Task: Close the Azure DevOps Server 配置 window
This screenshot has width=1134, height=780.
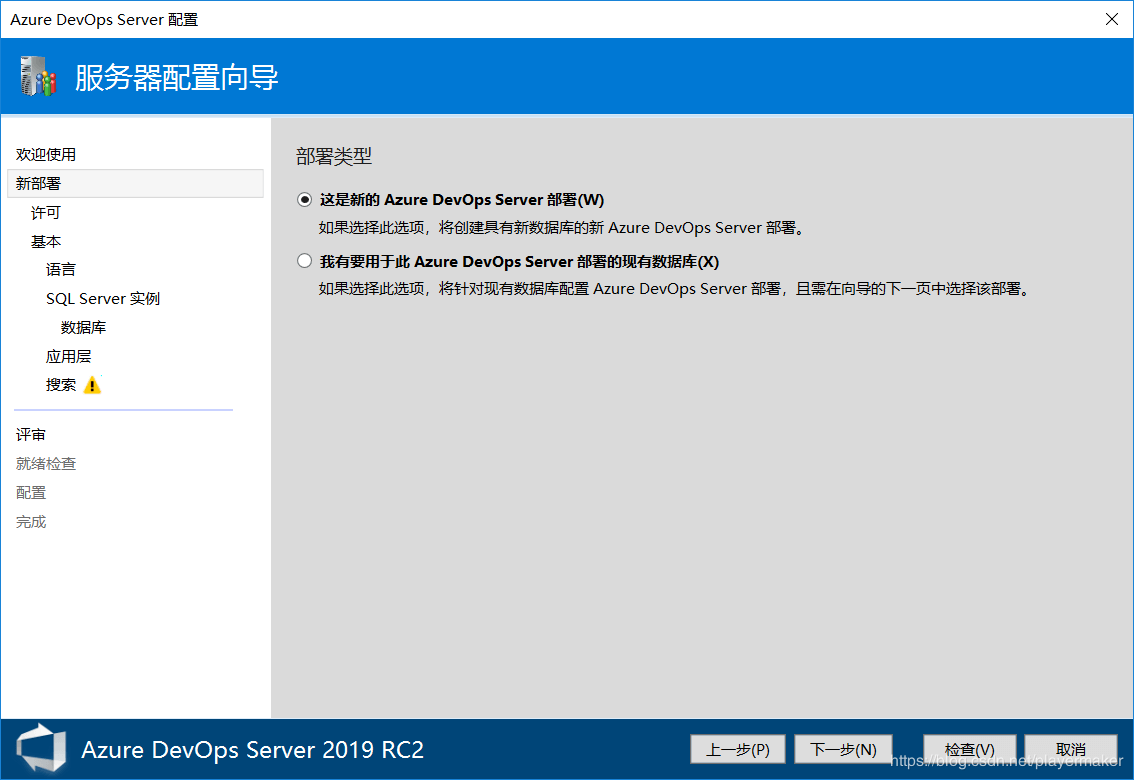Action: click(x=1112, y=19)
